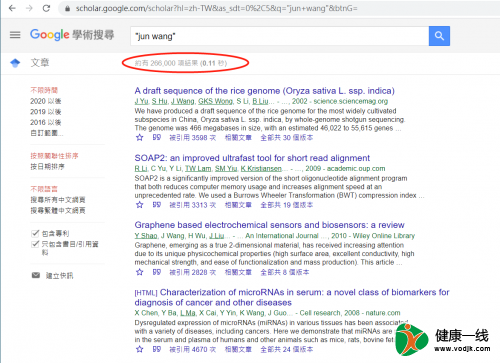Filter results to 2019 以後
500x363 pixels.
click(46, 111)
